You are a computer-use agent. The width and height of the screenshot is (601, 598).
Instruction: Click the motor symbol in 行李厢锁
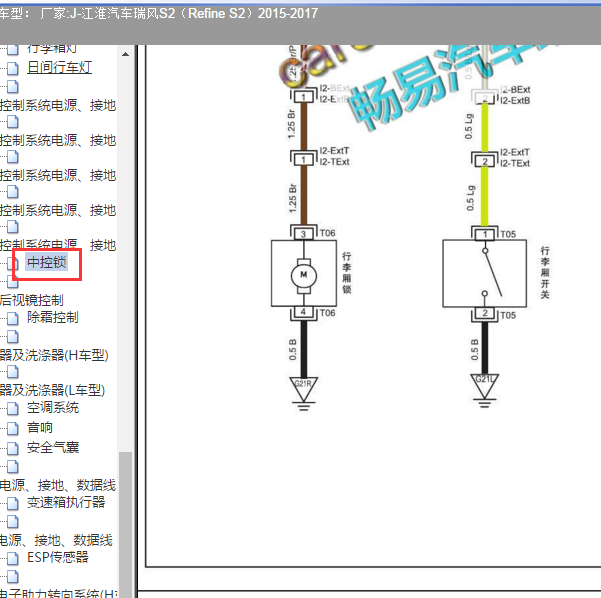pyautogui.click(x=304, y=276)
